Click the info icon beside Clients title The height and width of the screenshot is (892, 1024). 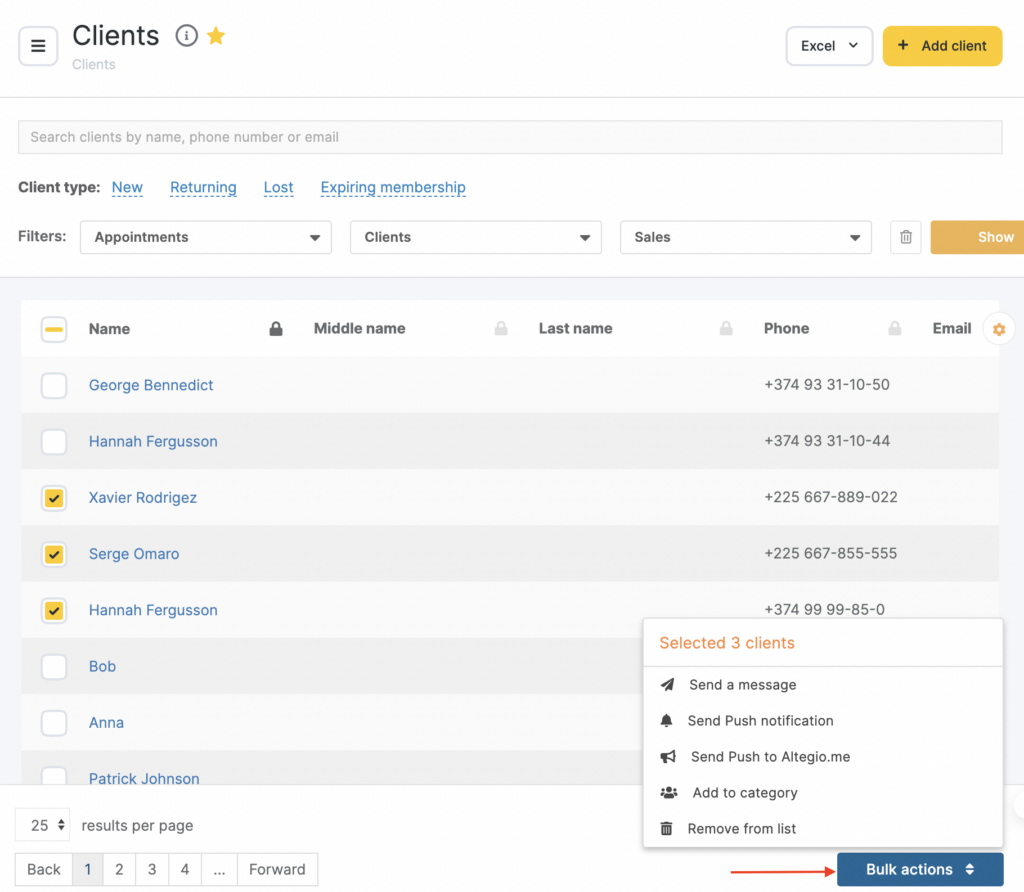click(x=186, y=36)
